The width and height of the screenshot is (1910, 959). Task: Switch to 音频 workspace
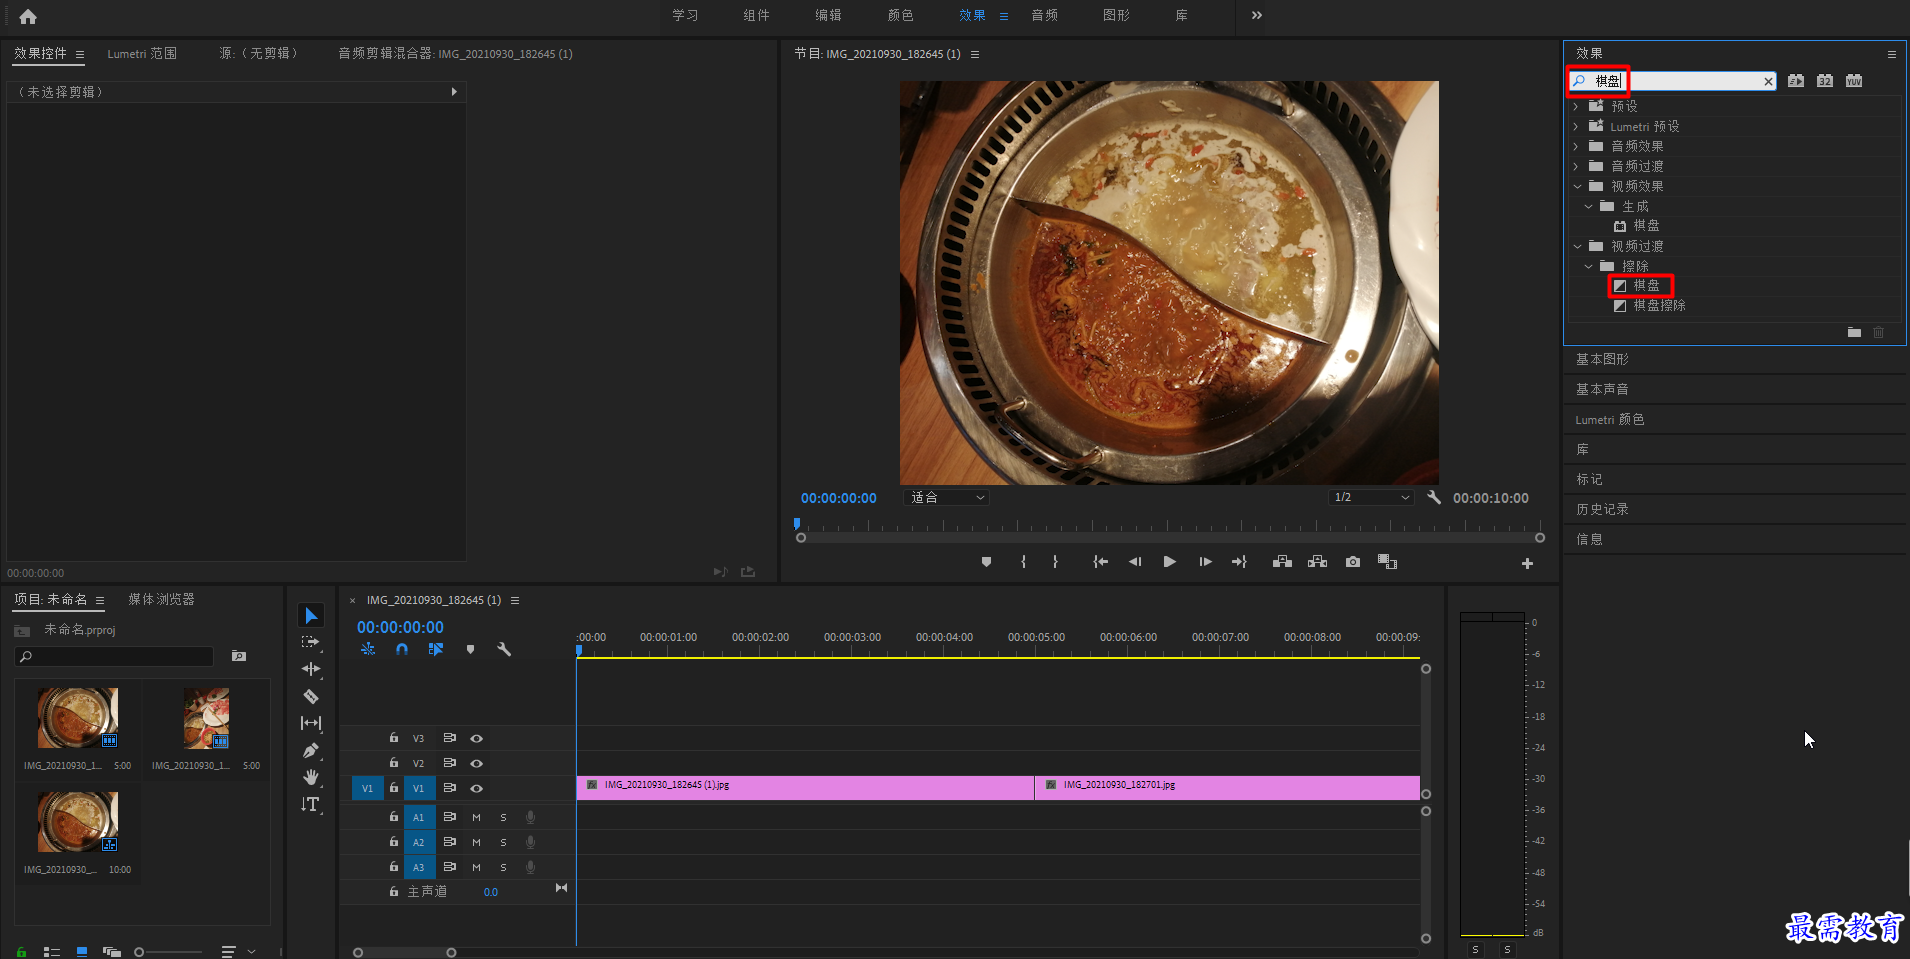pos(1044,15)
